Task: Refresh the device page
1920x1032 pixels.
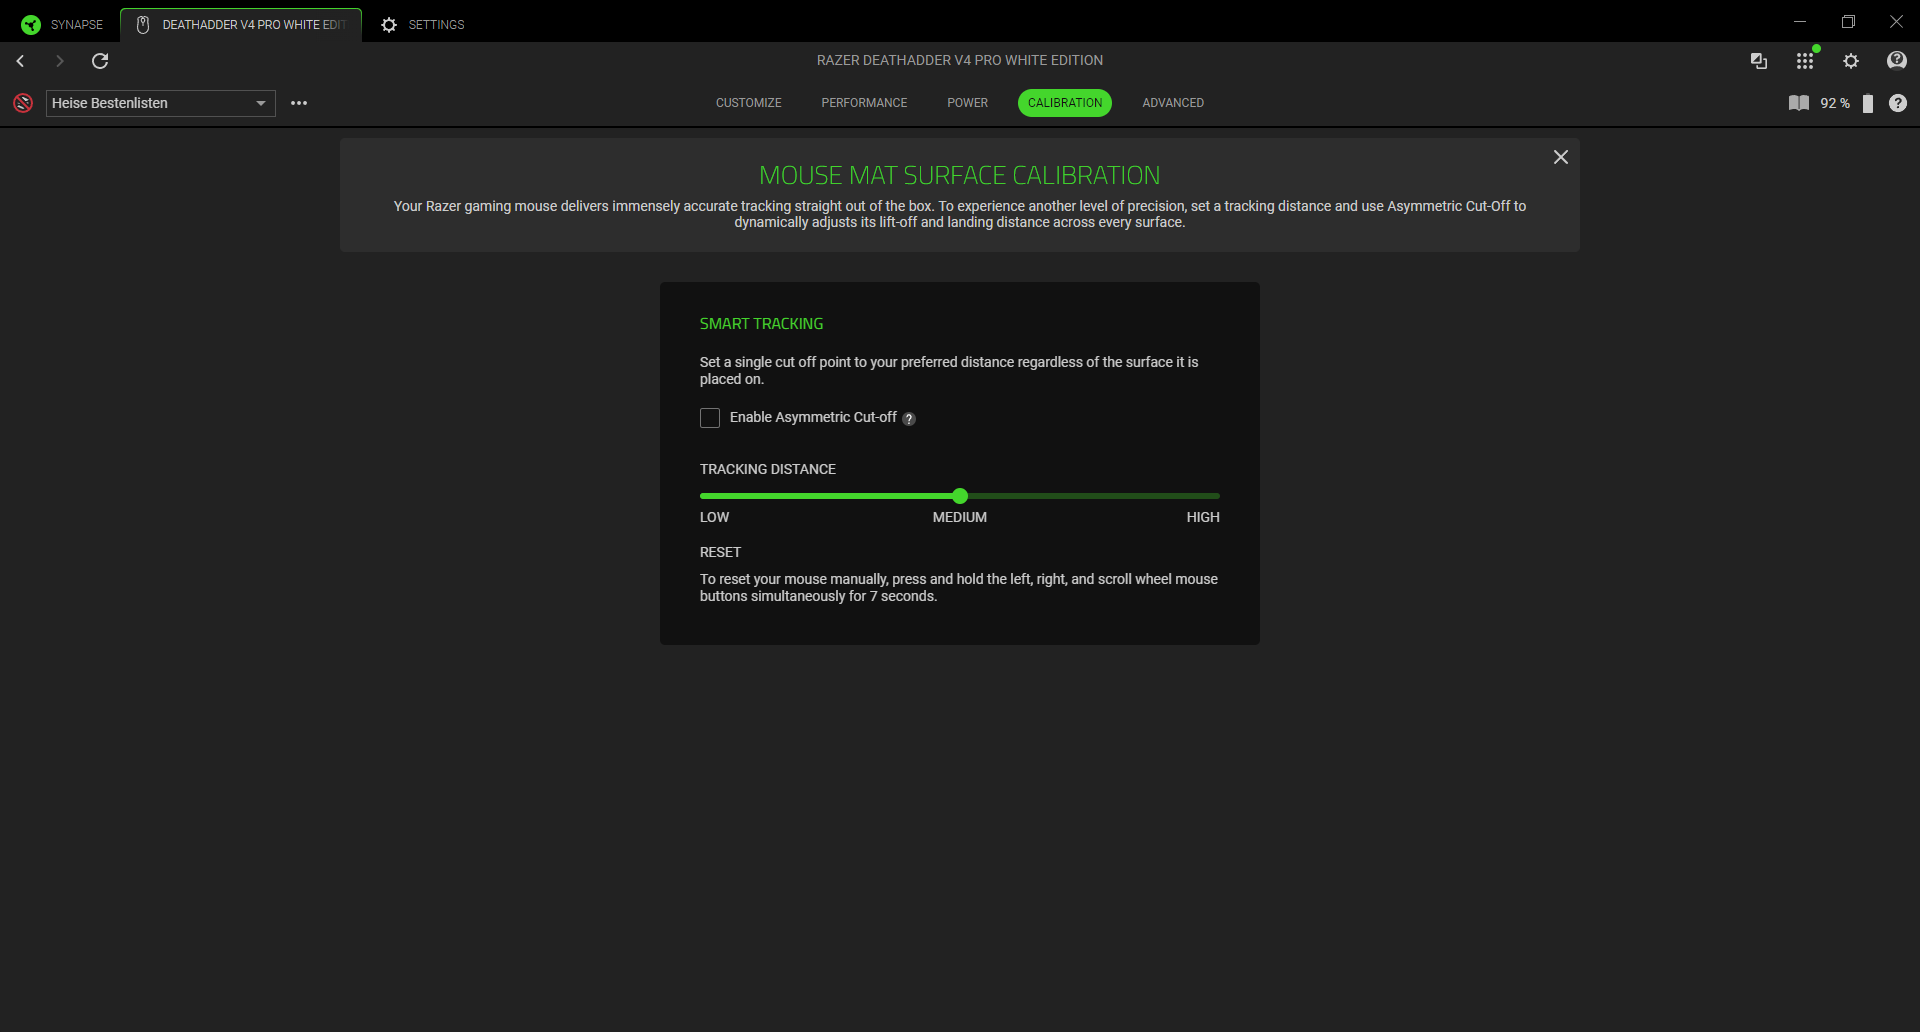Action: click(100, 61)
